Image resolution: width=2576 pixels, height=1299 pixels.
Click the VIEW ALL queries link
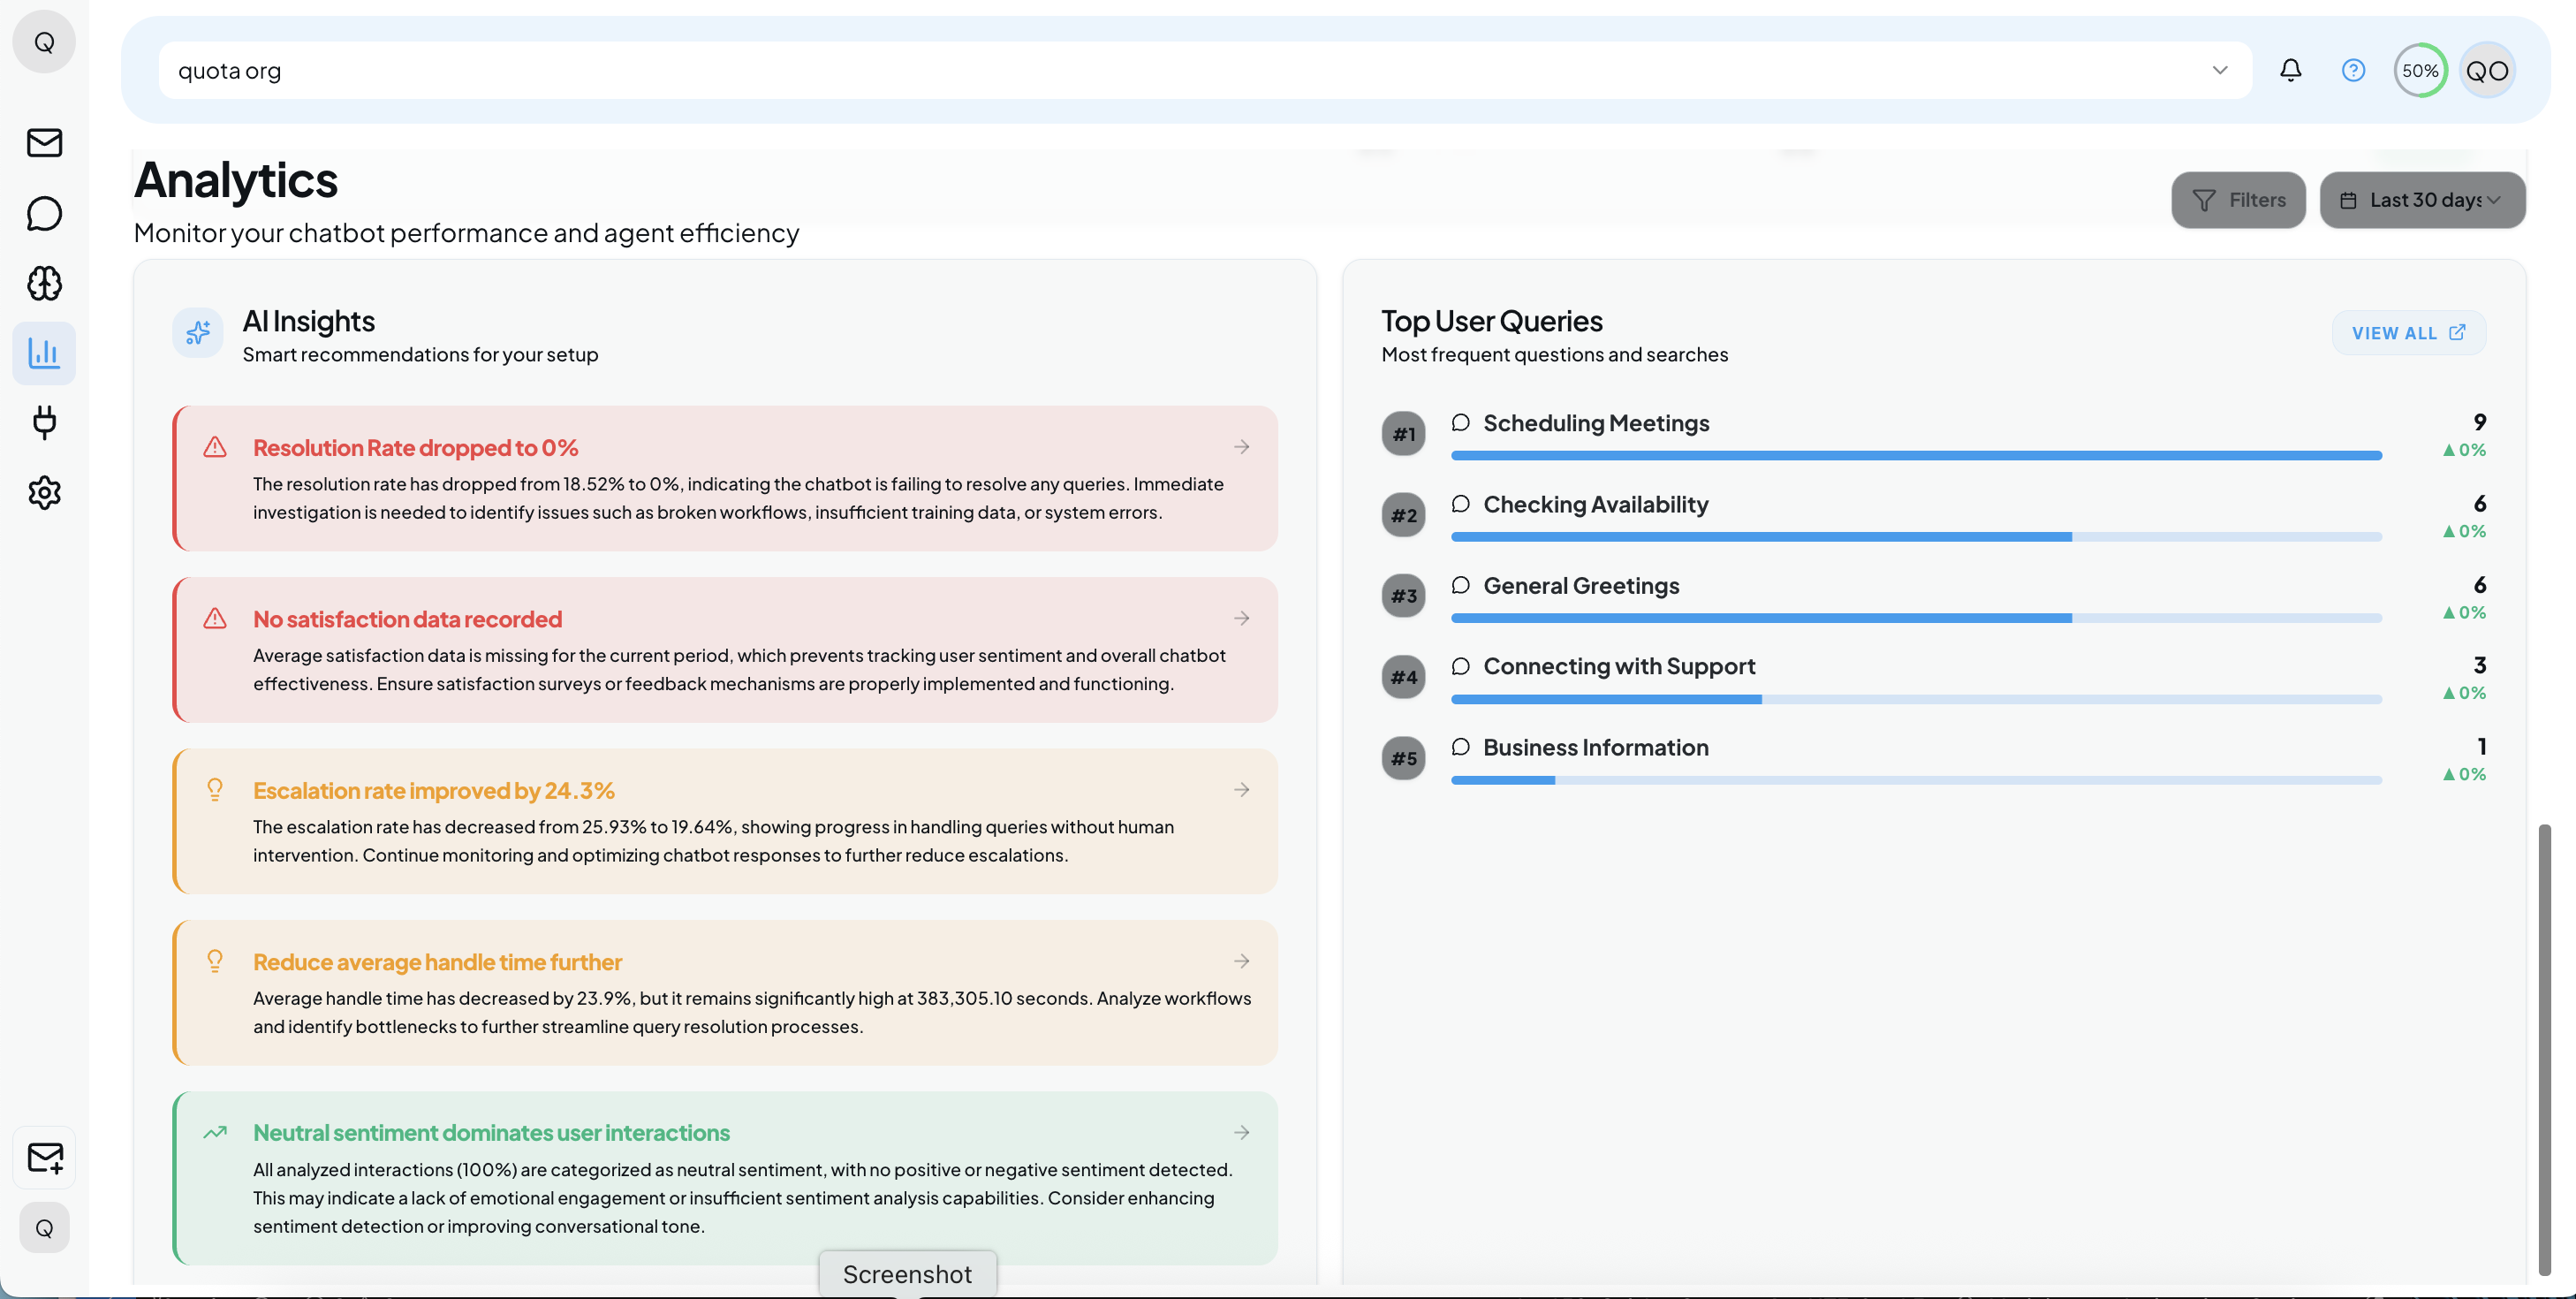[2408, 333]
